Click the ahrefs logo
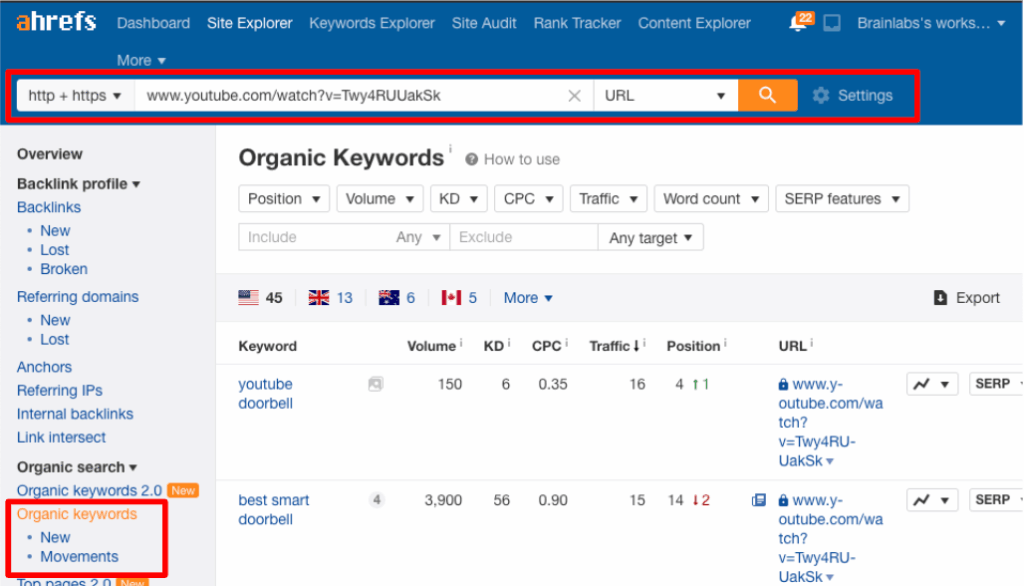 point(55,22)
